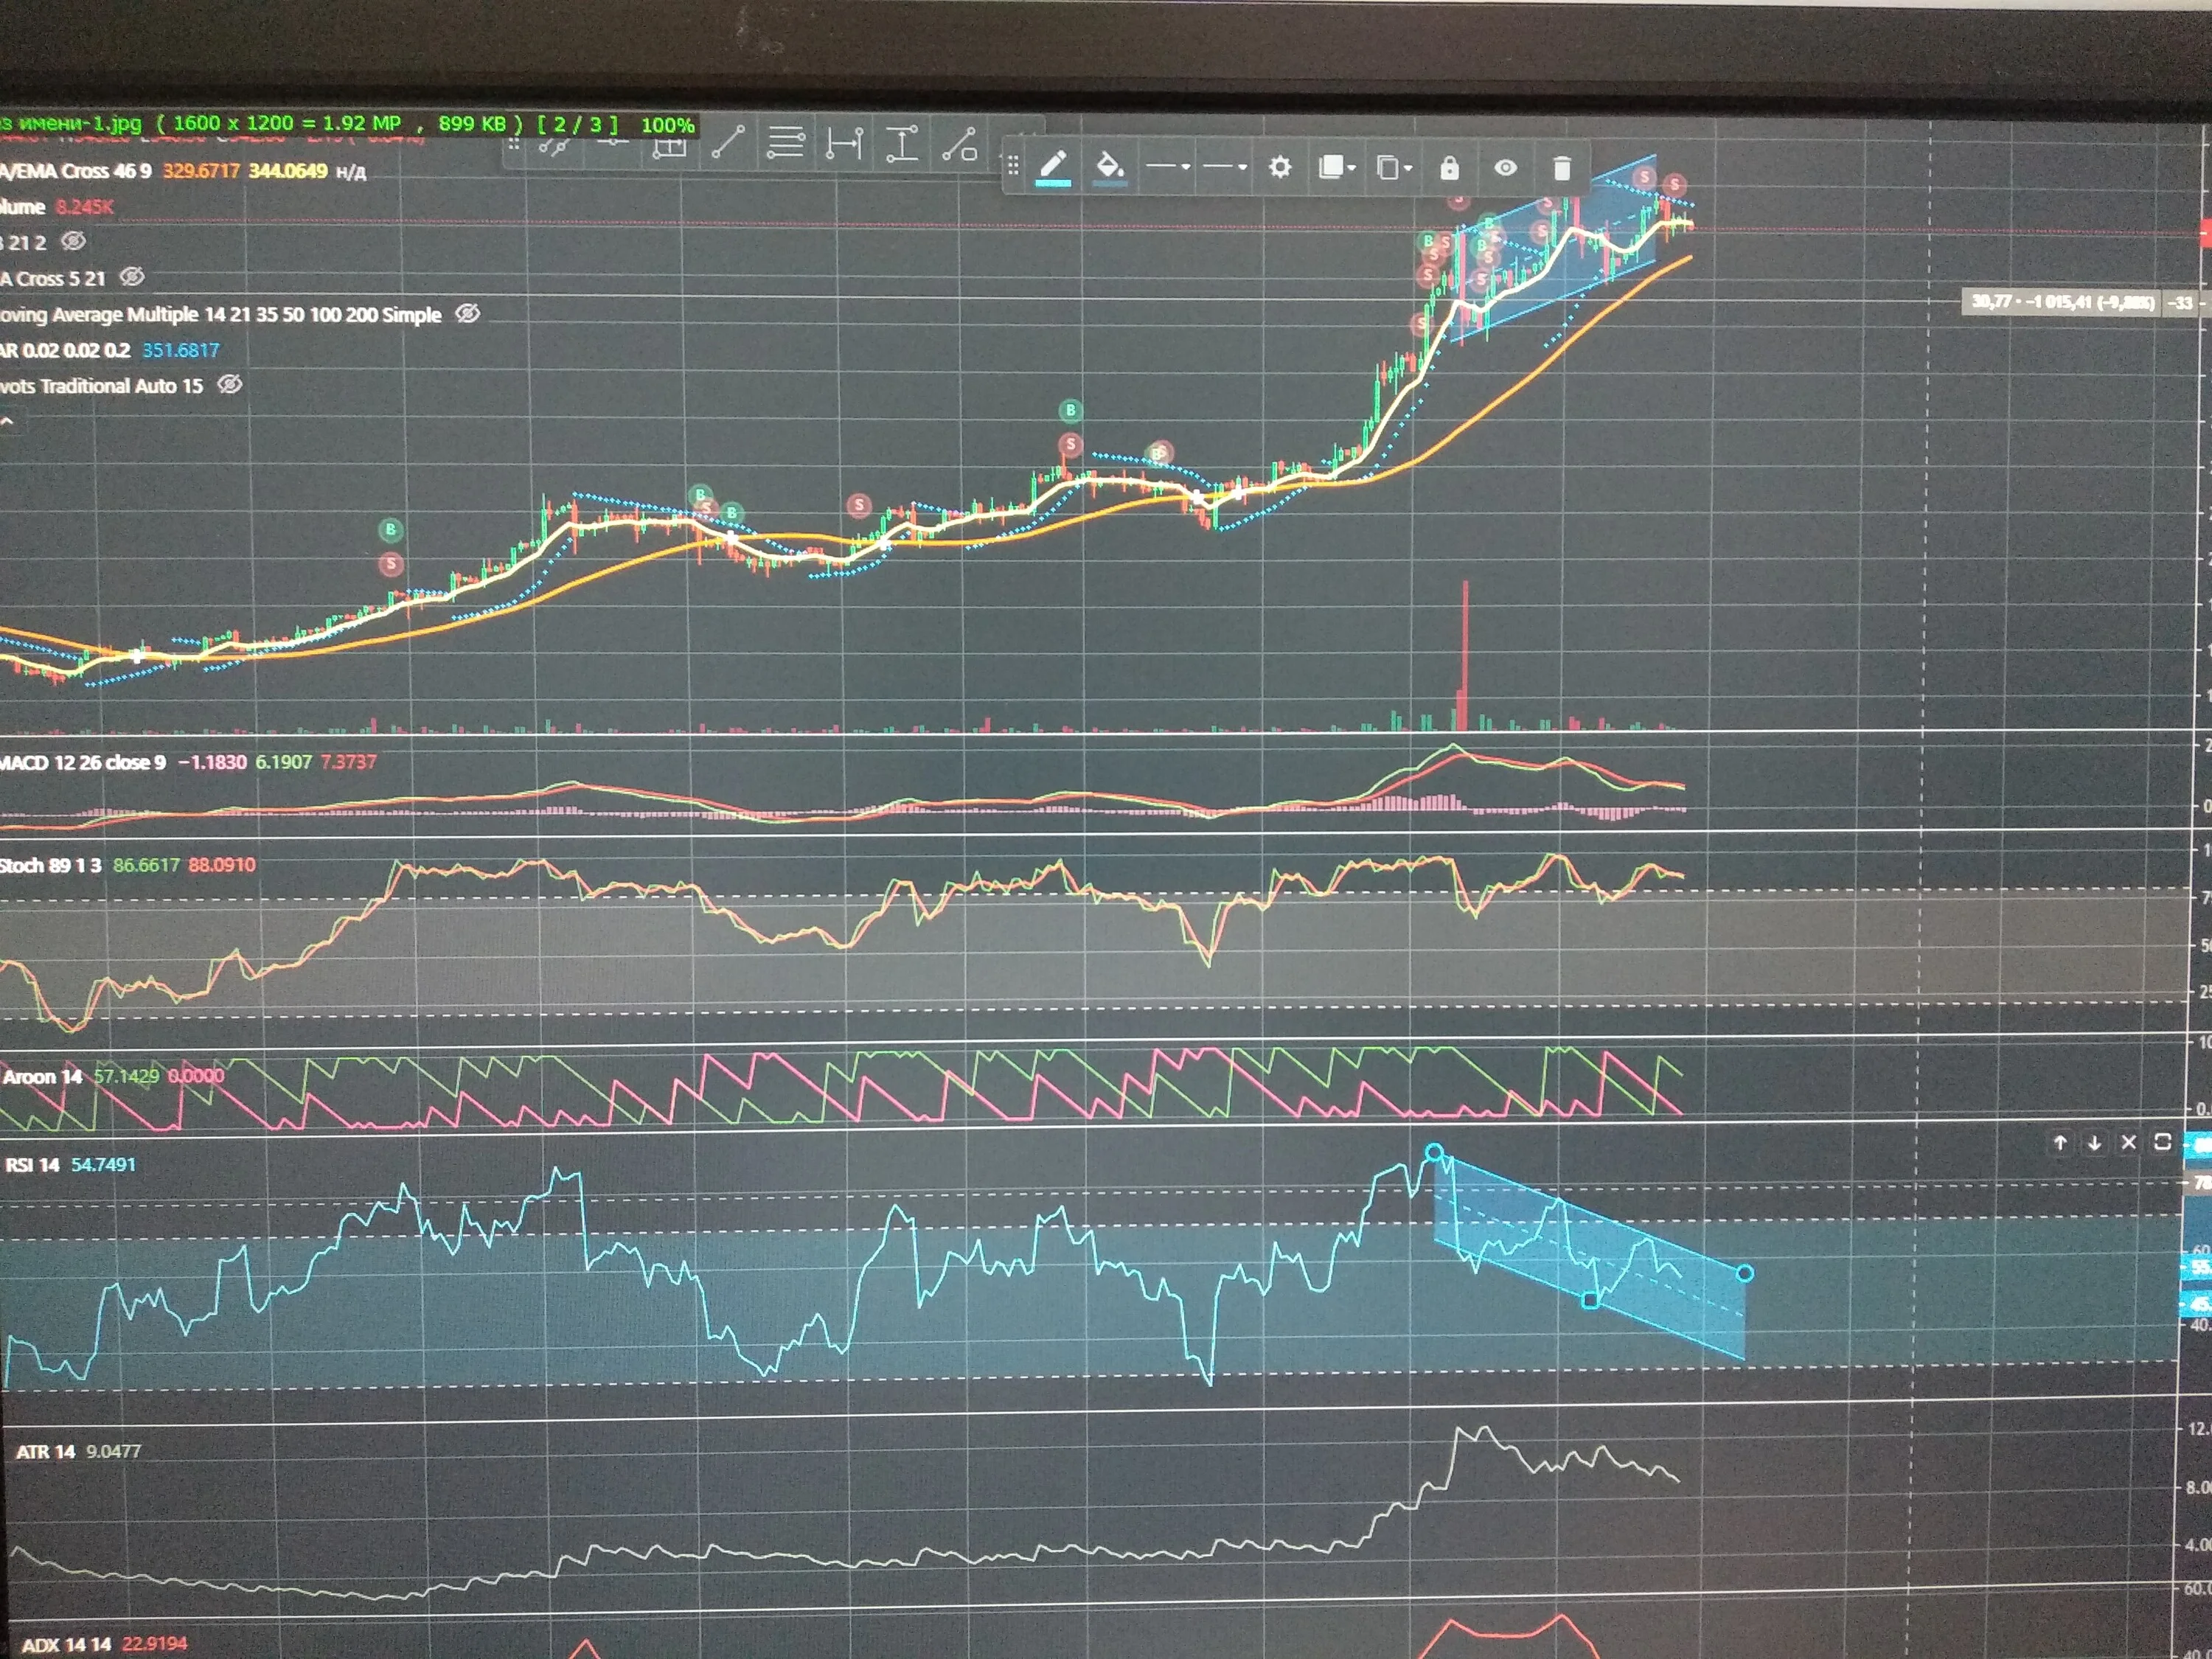The height and width of the screenshot is (1659, 2212).
Task: Toggle visibility of BB 21 2 indicator
Action: [x=73, y=241]
